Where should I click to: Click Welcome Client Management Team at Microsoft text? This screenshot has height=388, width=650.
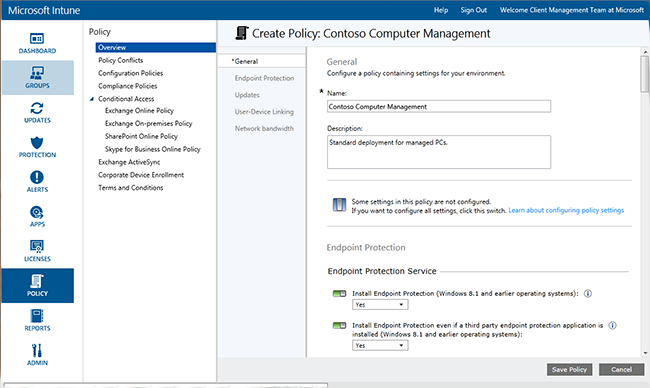coord(572,10)
